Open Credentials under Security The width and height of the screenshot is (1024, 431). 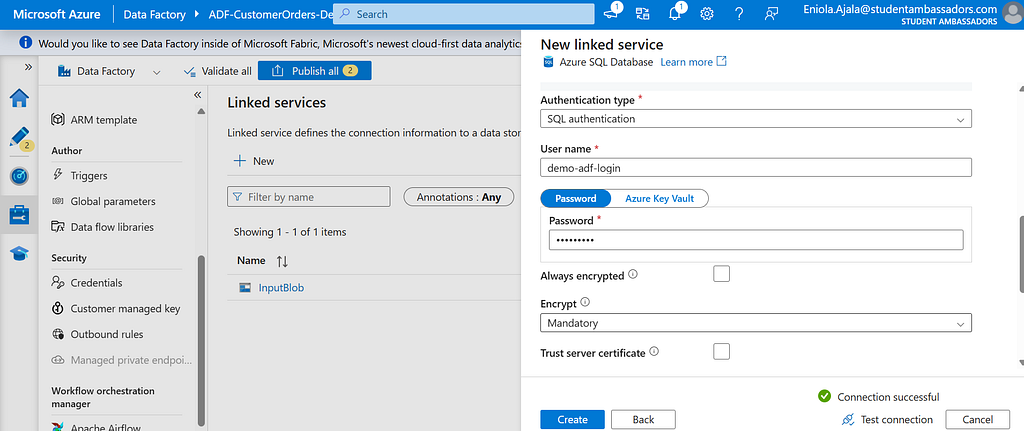[x=96, y=283]
